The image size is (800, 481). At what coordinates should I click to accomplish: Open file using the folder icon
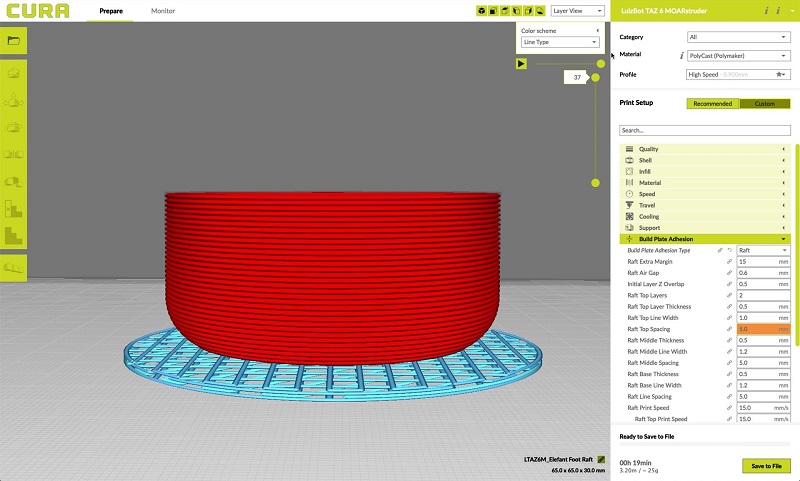click(x=13, y=41)
